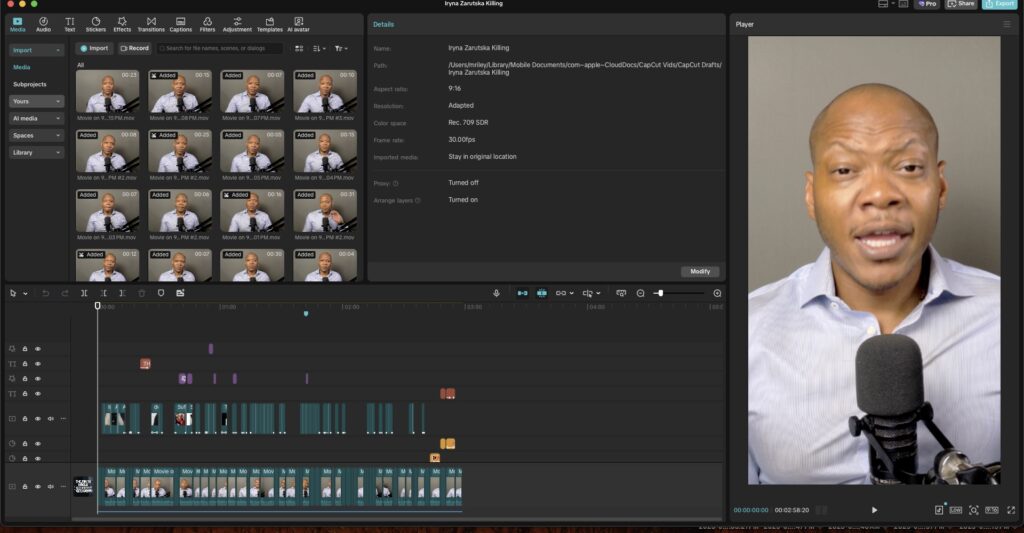Open the AI avatar tab icon
1024x533 pixels.
pos(298,24)
